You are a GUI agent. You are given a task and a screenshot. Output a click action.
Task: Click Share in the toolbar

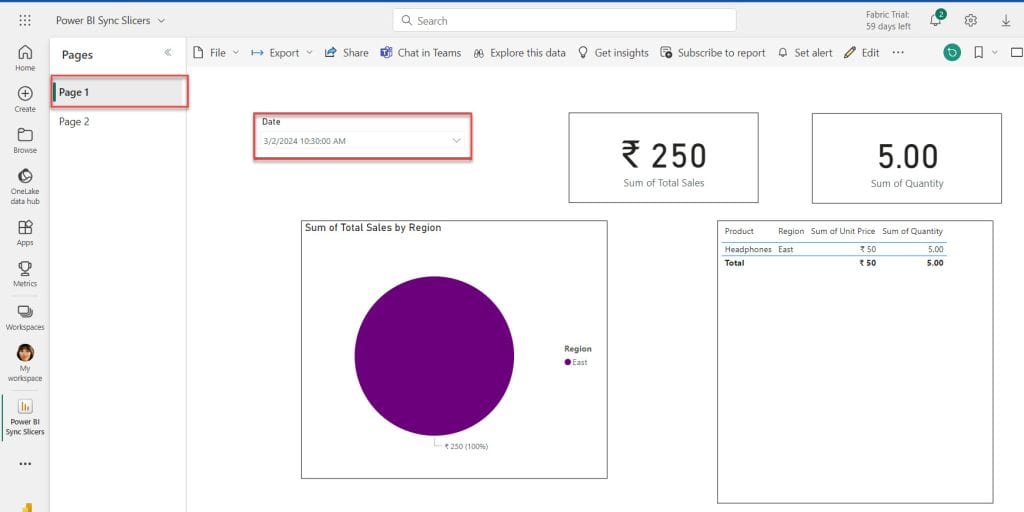point(347,53)
